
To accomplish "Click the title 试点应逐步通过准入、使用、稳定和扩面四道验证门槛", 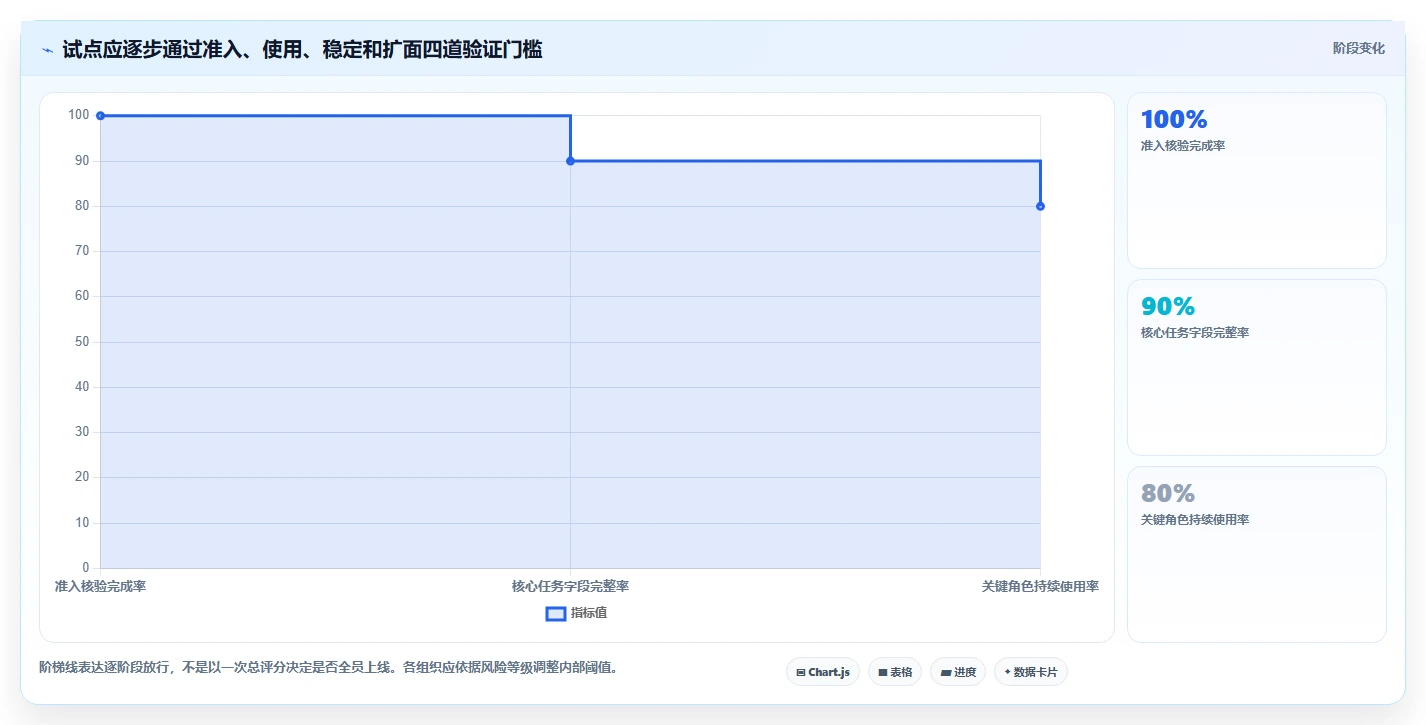I will (302, 49).
